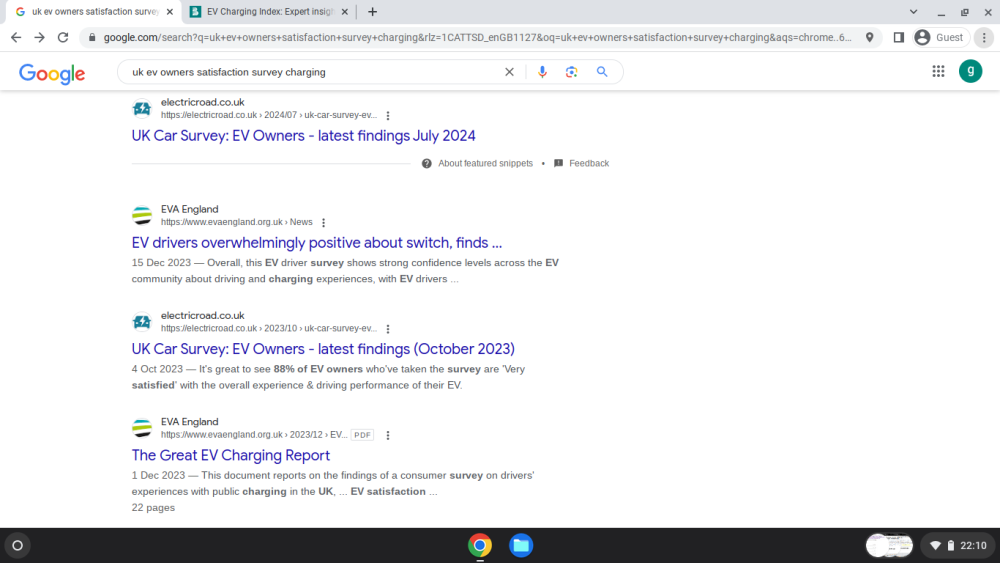Focus the Google search input field

(312, 72)
